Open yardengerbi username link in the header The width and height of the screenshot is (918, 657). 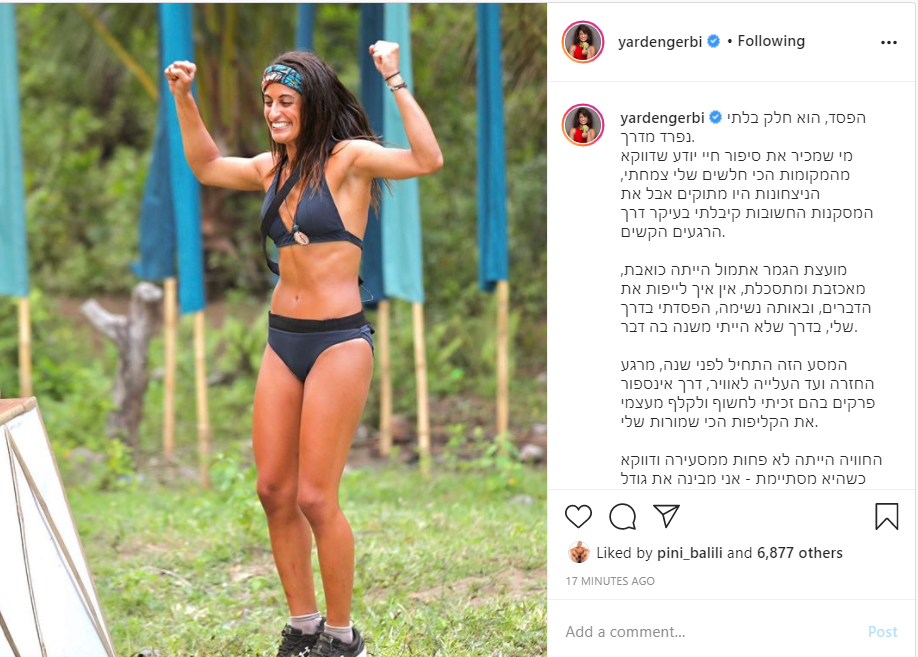[x=660, y=42]
